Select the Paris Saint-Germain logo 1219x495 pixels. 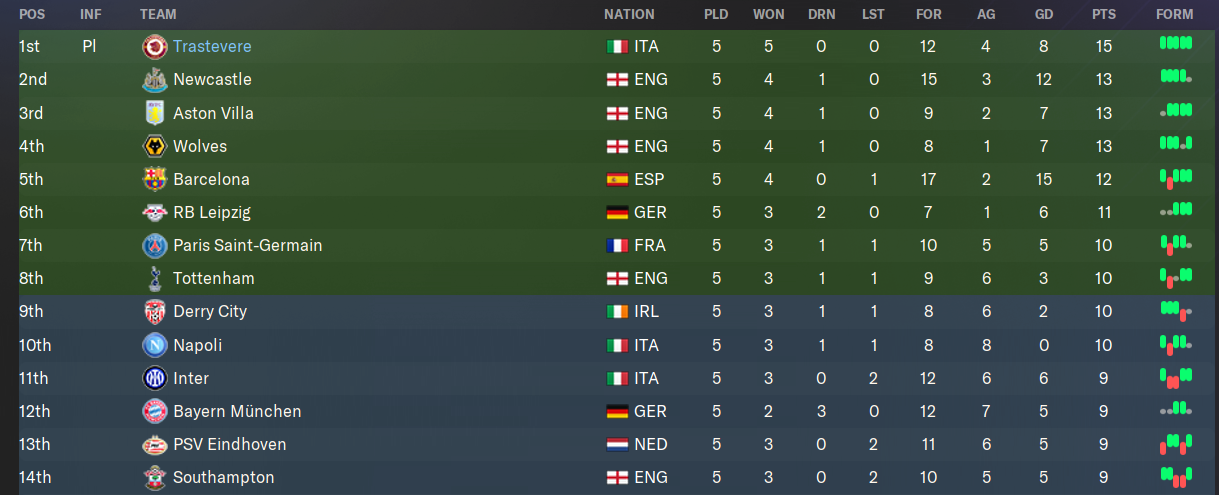(155, 245)
